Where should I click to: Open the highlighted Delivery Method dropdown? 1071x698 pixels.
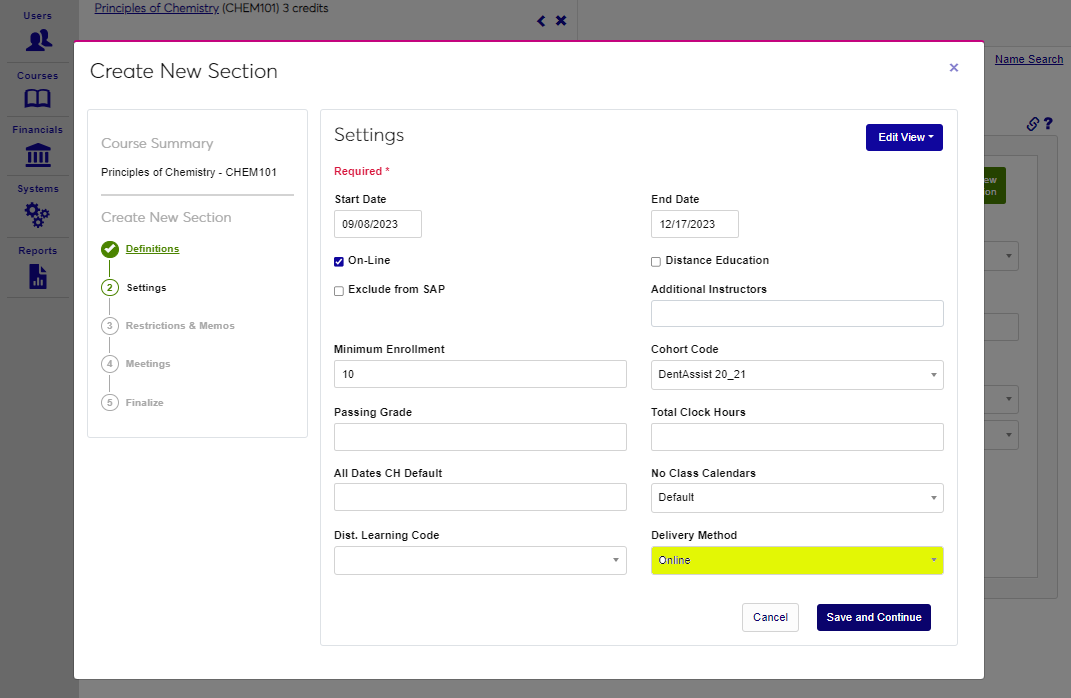click(x=796, y=560)
